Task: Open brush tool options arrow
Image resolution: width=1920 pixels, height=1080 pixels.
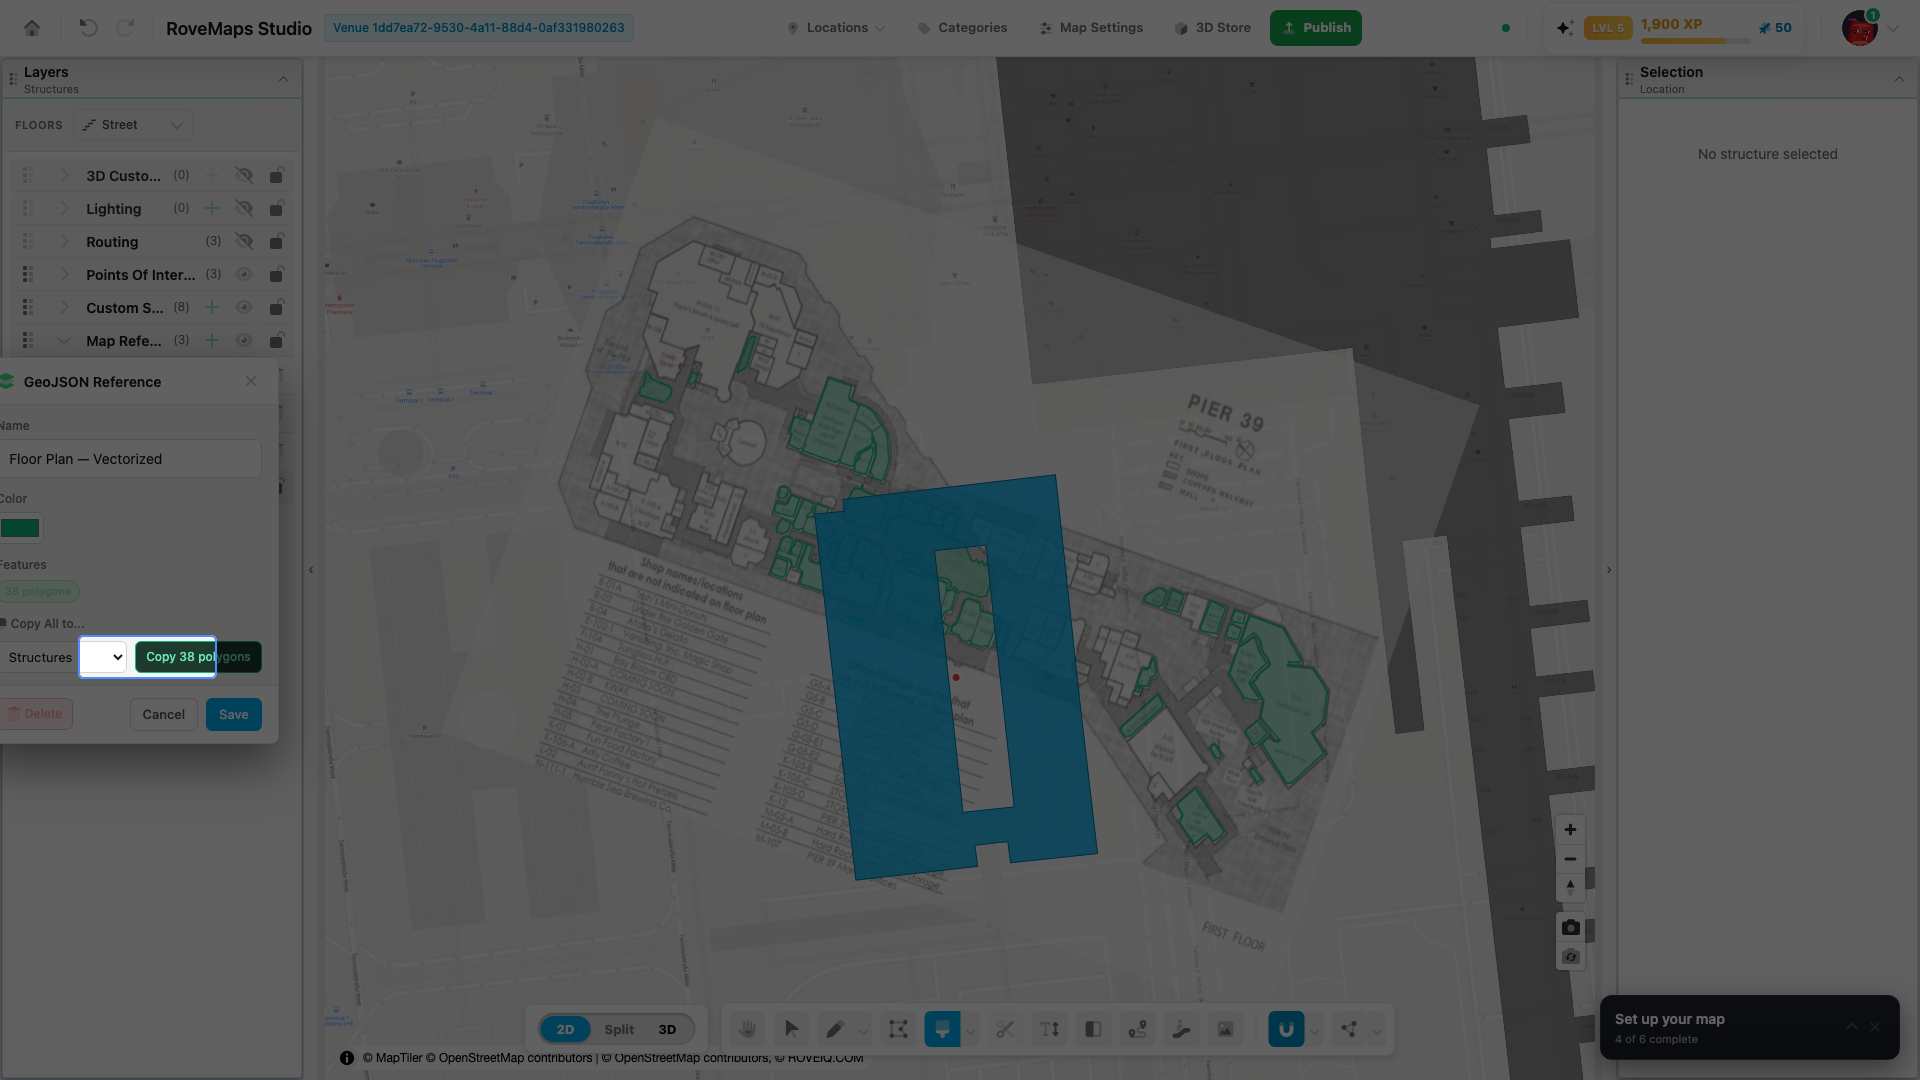Action: click(970, 1032)
